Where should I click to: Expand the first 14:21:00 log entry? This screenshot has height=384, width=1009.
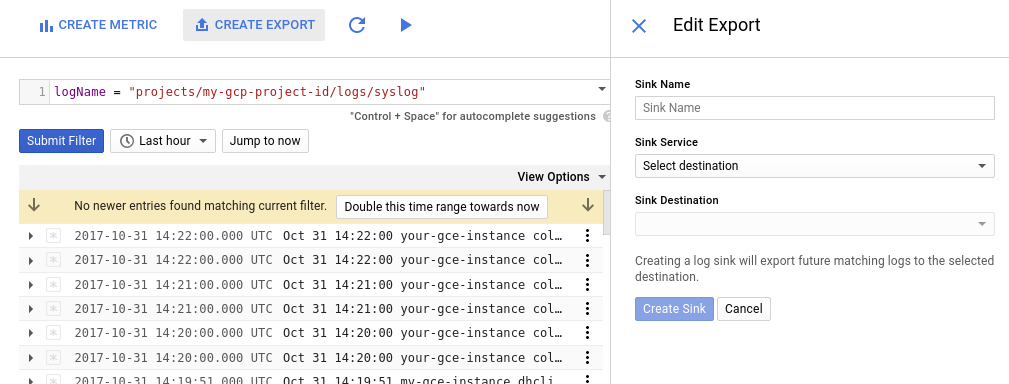coord(30,285)
